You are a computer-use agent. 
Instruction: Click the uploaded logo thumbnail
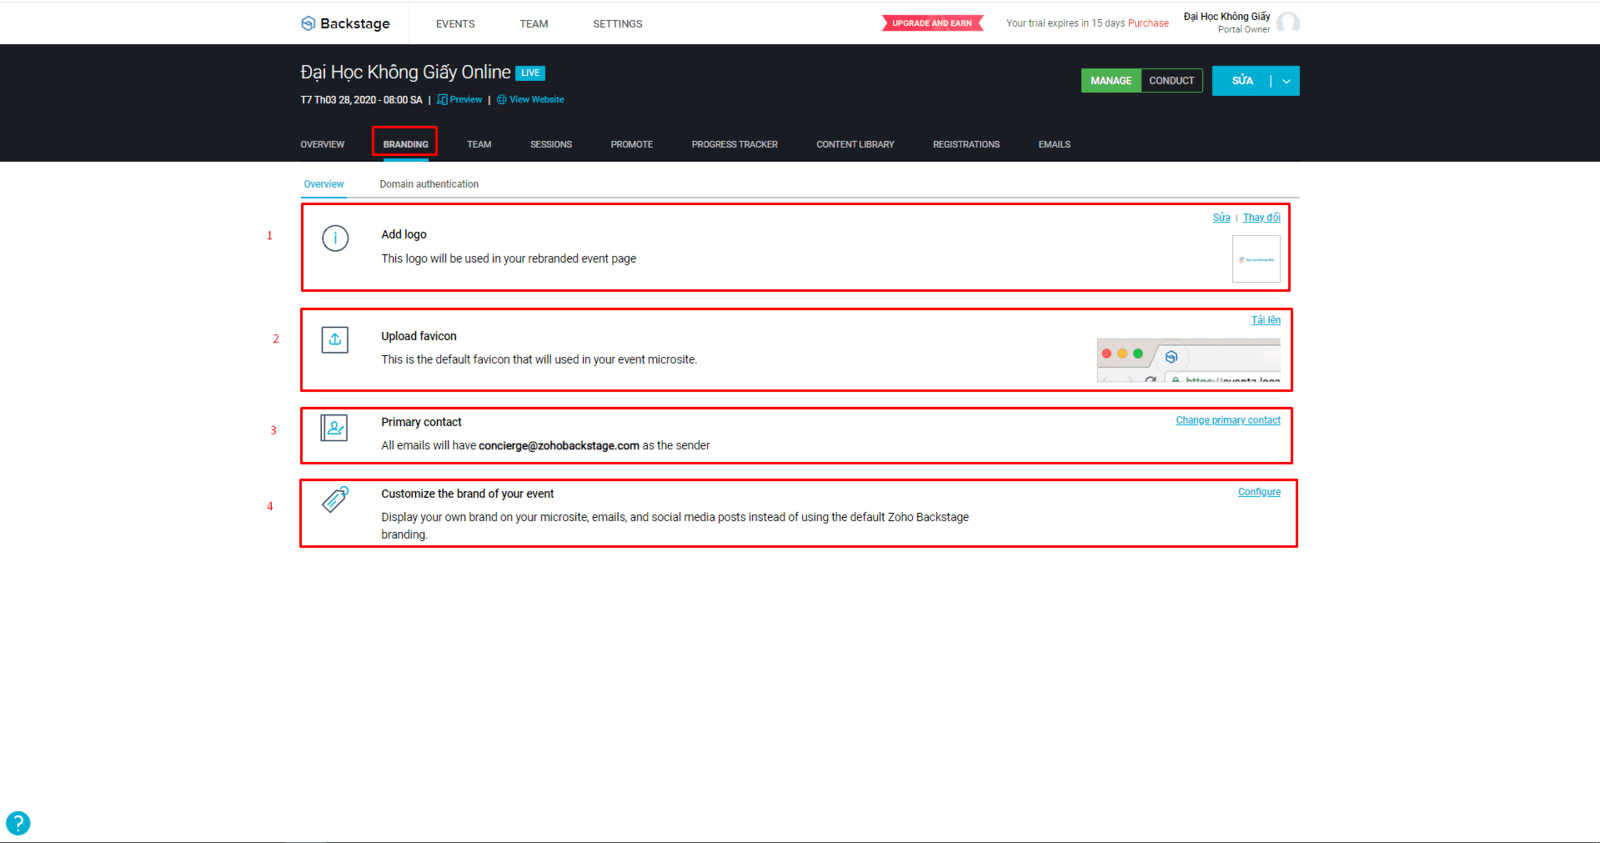pyautogui.click(x=1256, y=259)
